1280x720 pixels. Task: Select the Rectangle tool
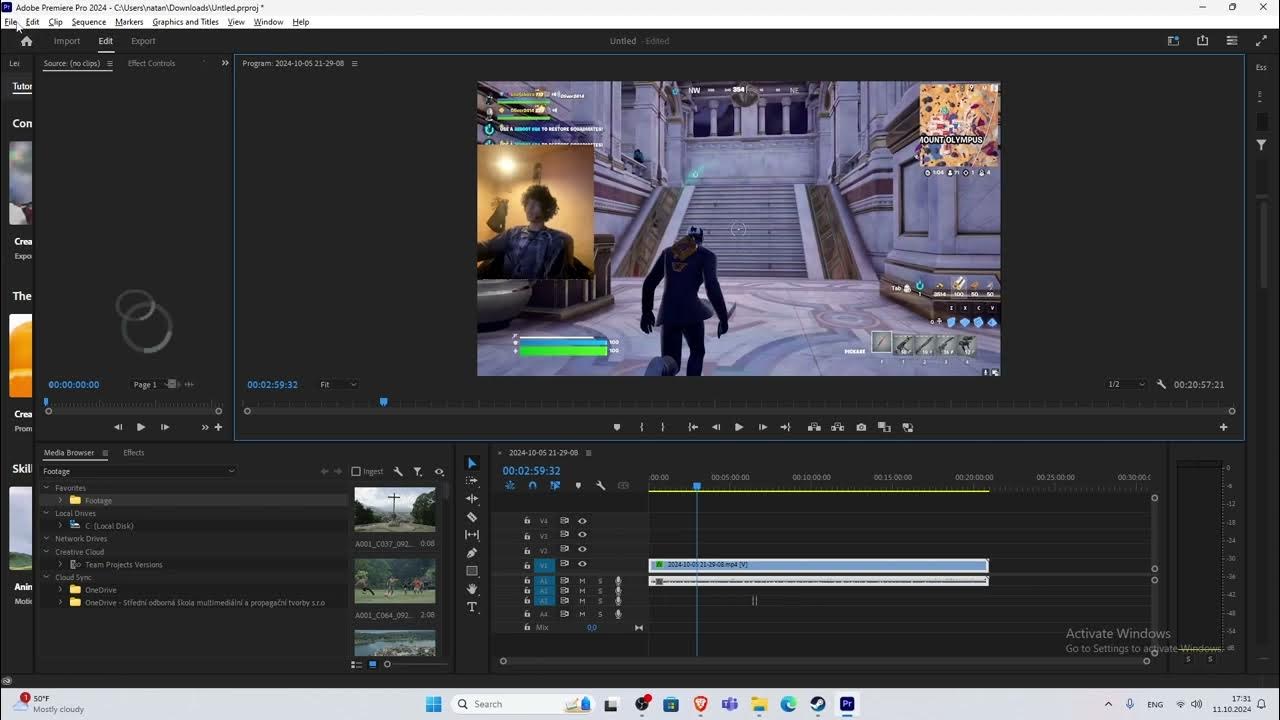[x=472, y=571]
